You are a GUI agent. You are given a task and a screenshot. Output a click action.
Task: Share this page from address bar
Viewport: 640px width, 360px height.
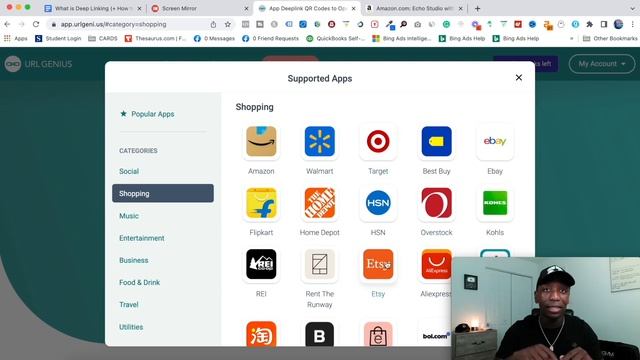[213, 24]
